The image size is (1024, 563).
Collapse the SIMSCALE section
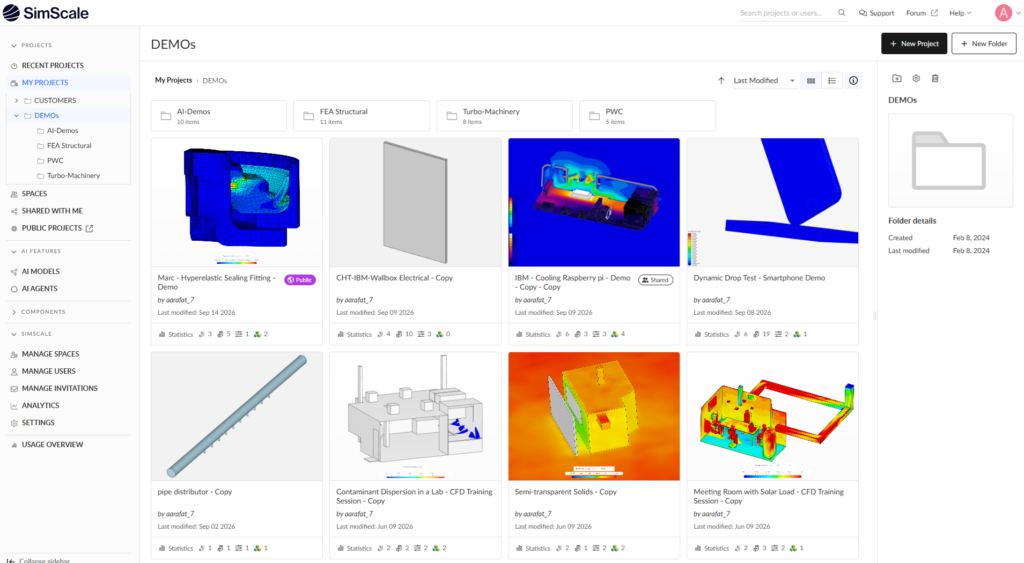(14, 334)
